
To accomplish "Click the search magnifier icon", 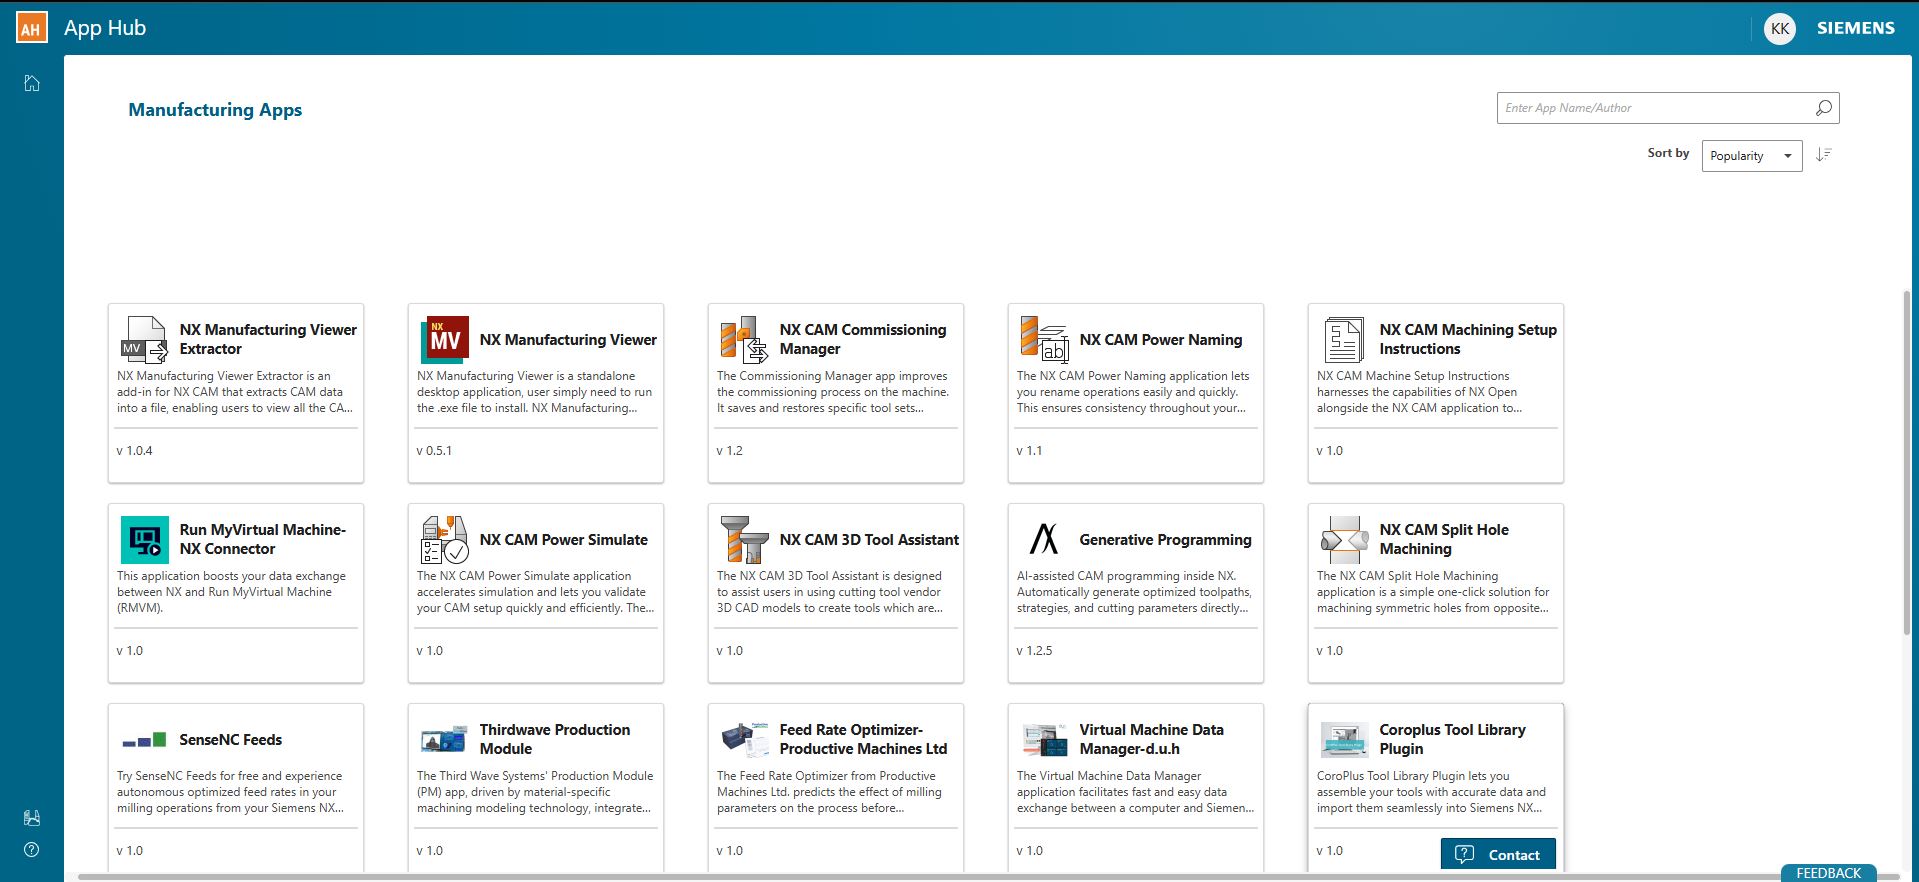I will point(1823,108).
